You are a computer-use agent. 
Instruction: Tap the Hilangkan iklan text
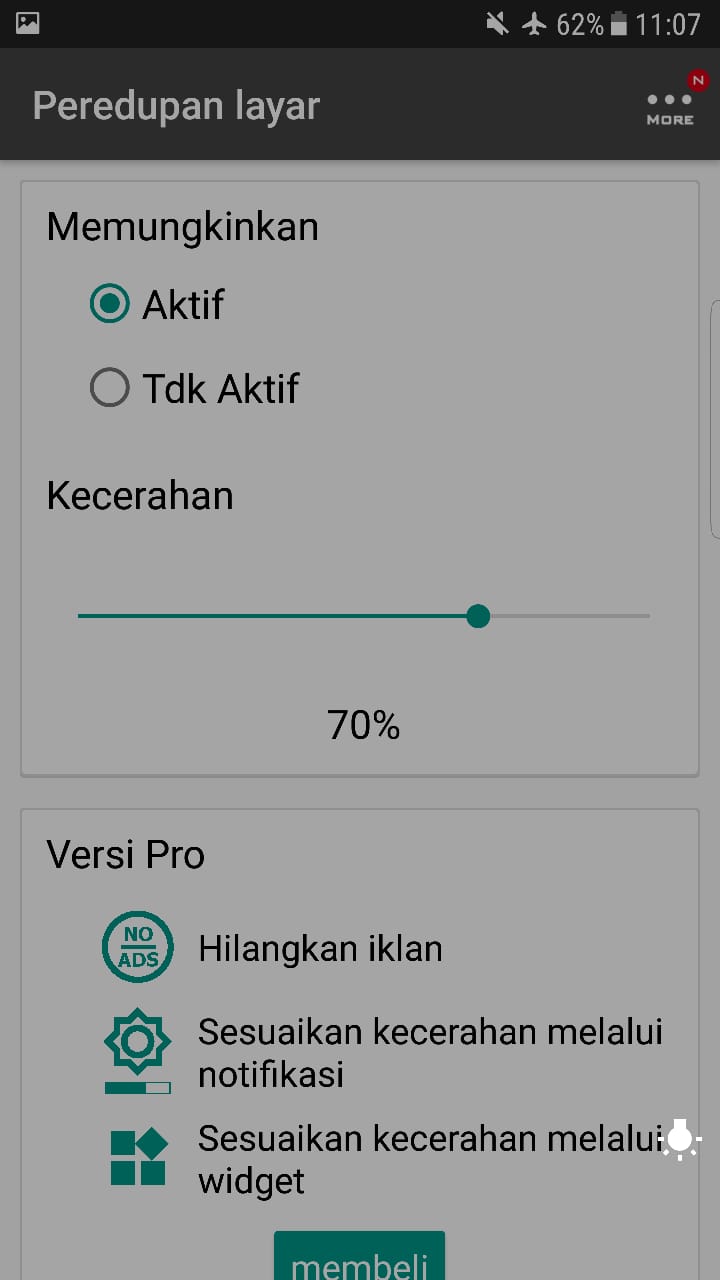pyautogui.click(x=320, y=948)
